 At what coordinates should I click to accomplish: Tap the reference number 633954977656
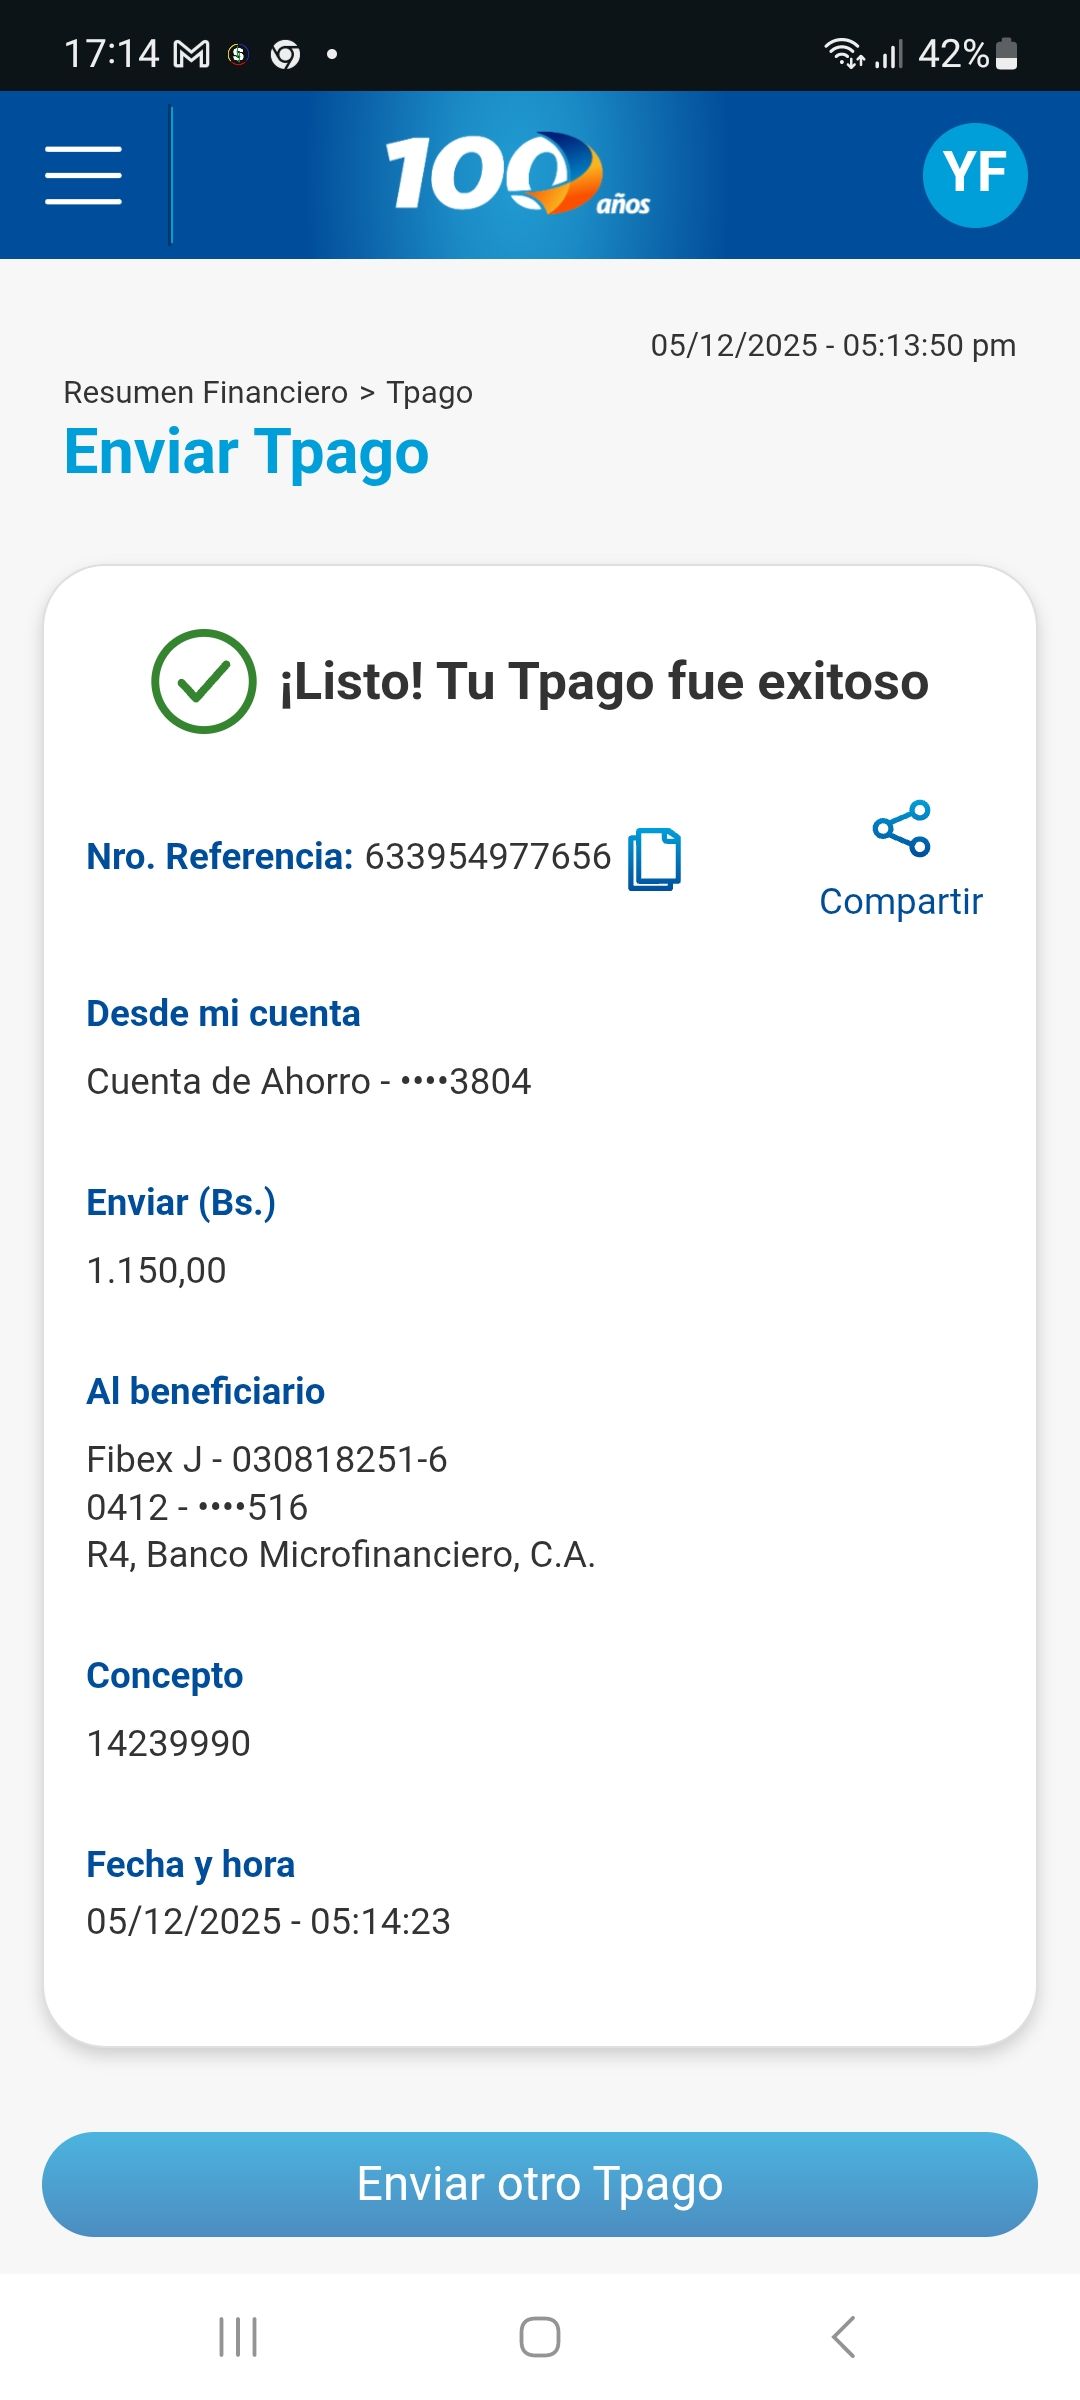[488, 857]
